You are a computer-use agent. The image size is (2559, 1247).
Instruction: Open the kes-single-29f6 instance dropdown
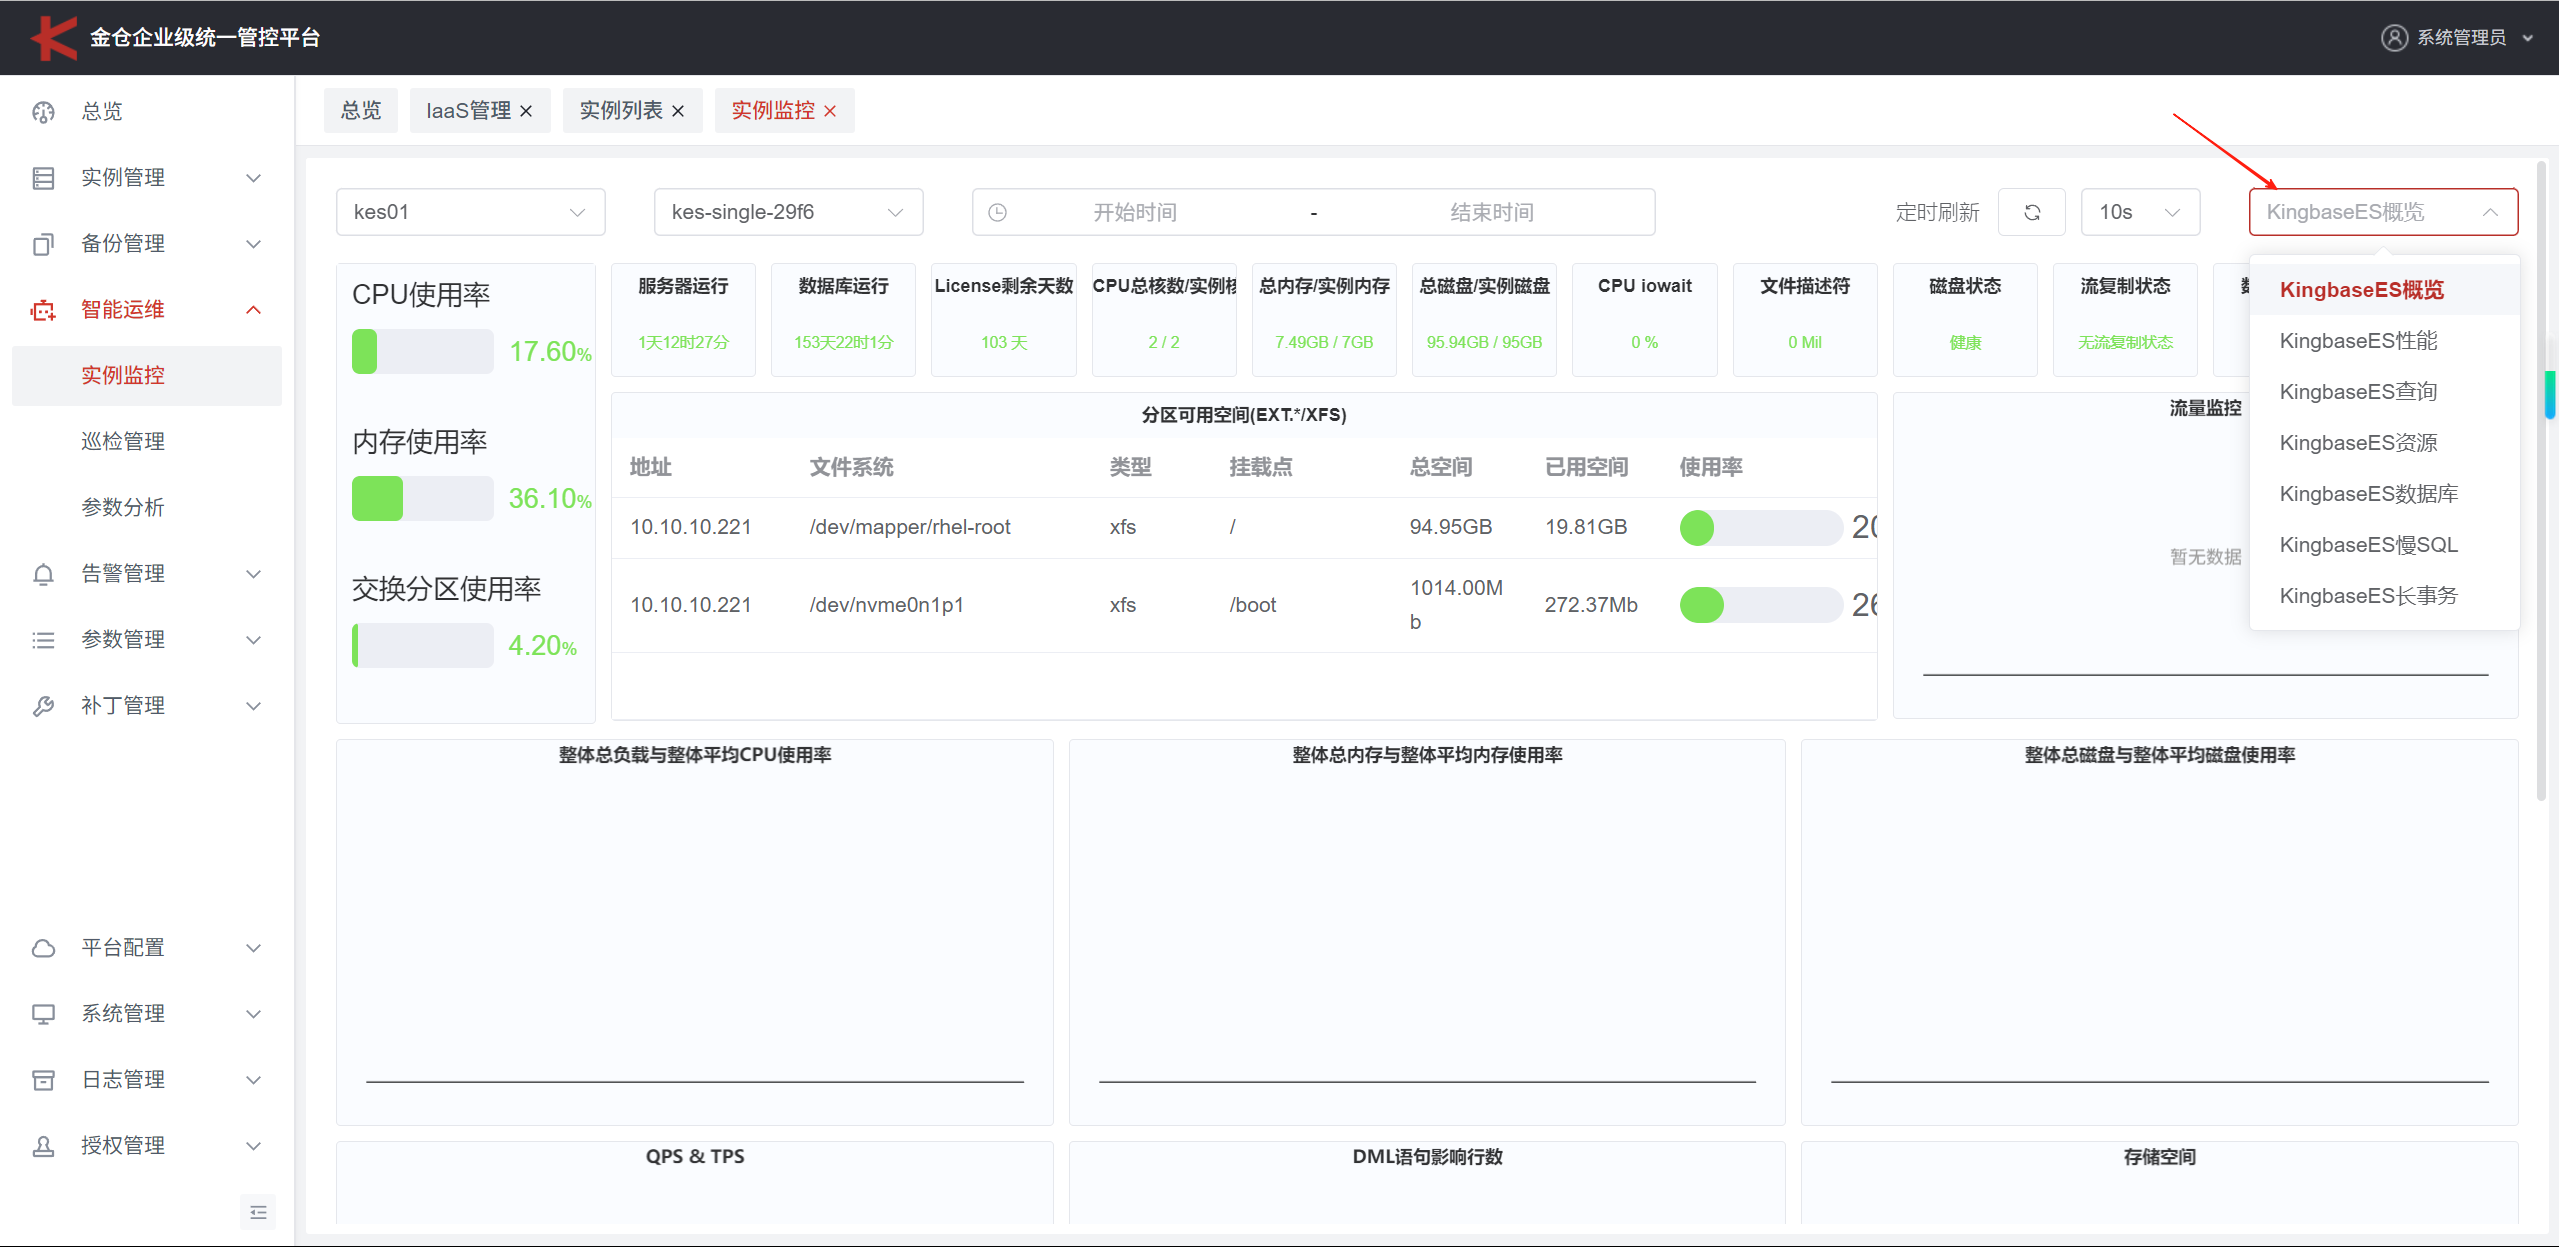point(788,212)
